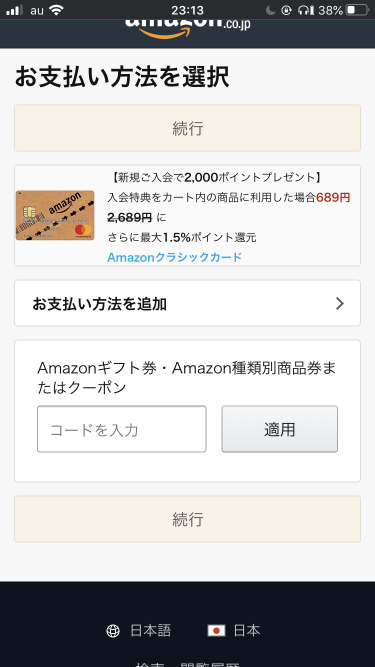
Task: Tap the Wi-Fi status icon
Action: coord(56,10)
